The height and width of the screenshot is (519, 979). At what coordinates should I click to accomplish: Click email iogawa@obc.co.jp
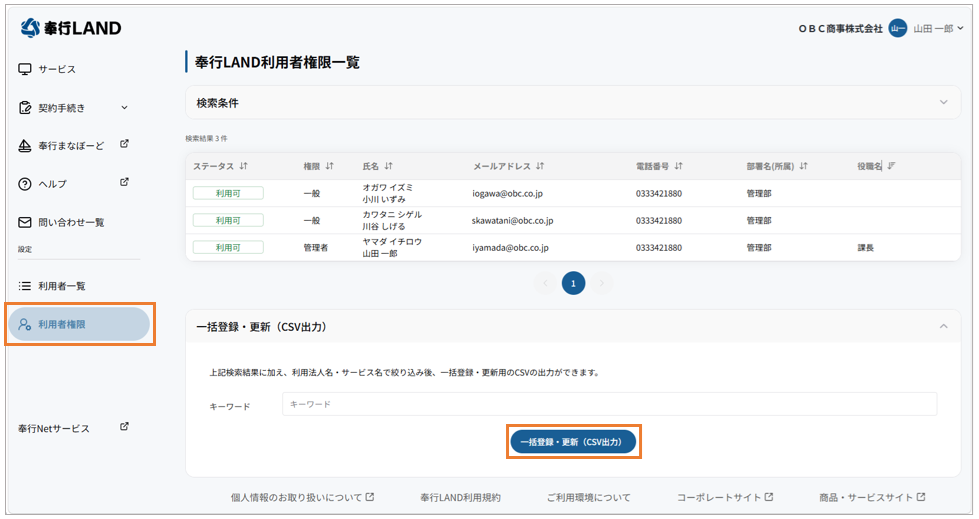(x=508, y=194)
